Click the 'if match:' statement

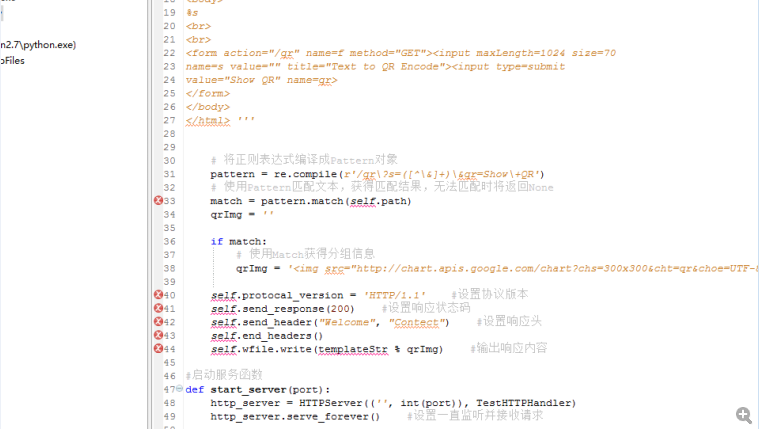[239, 241]
